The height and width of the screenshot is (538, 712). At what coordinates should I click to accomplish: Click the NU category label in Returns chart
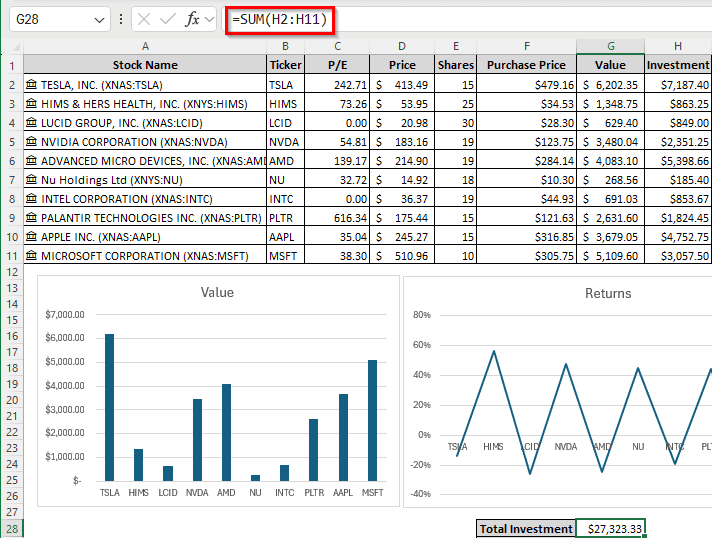click(x=638, y=447)
